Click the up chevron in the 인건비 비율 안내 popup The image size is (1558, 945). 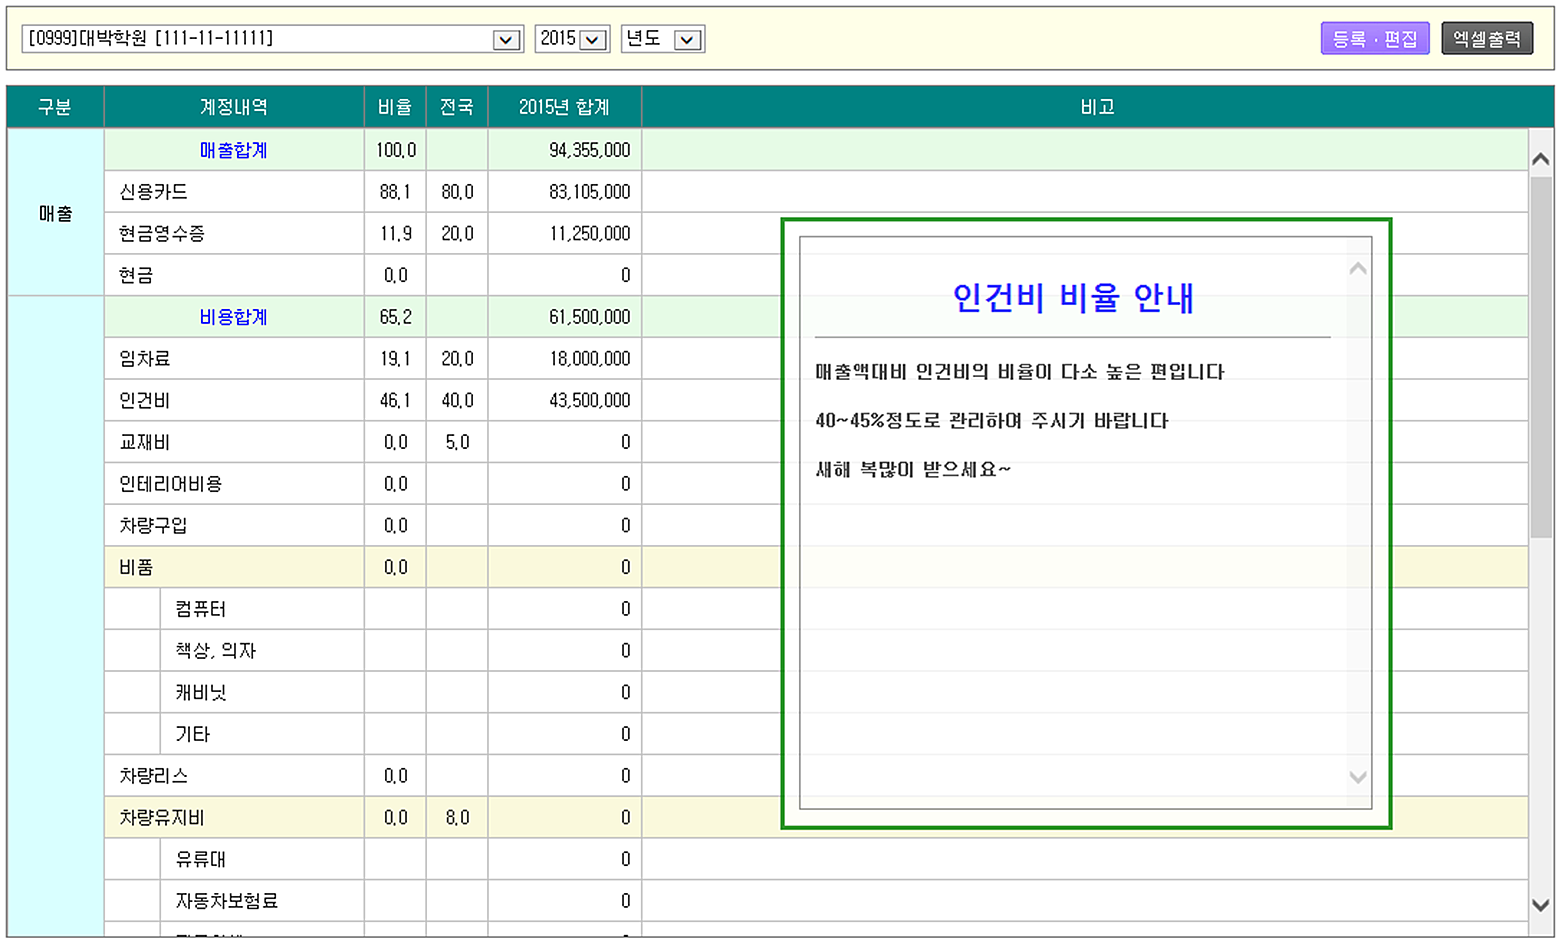tap(1358, 267)
